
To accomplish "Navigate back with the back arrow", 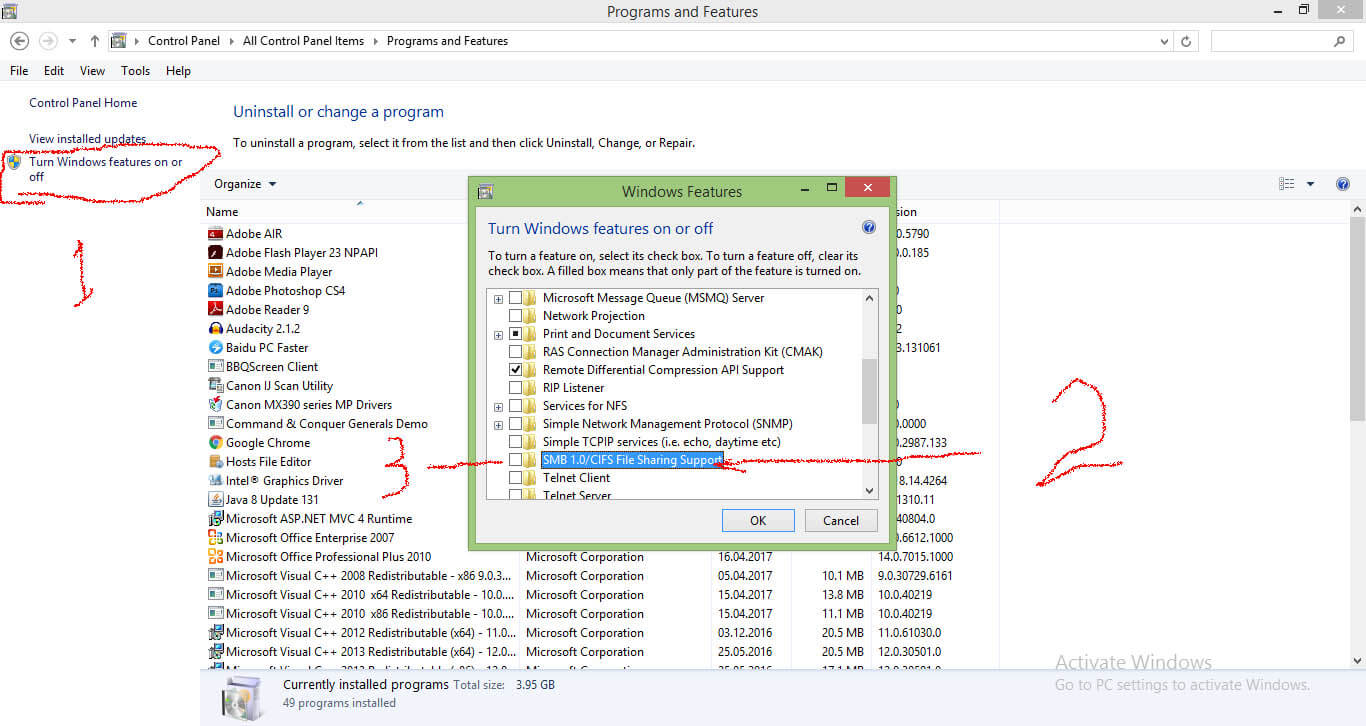I will 19,41.
